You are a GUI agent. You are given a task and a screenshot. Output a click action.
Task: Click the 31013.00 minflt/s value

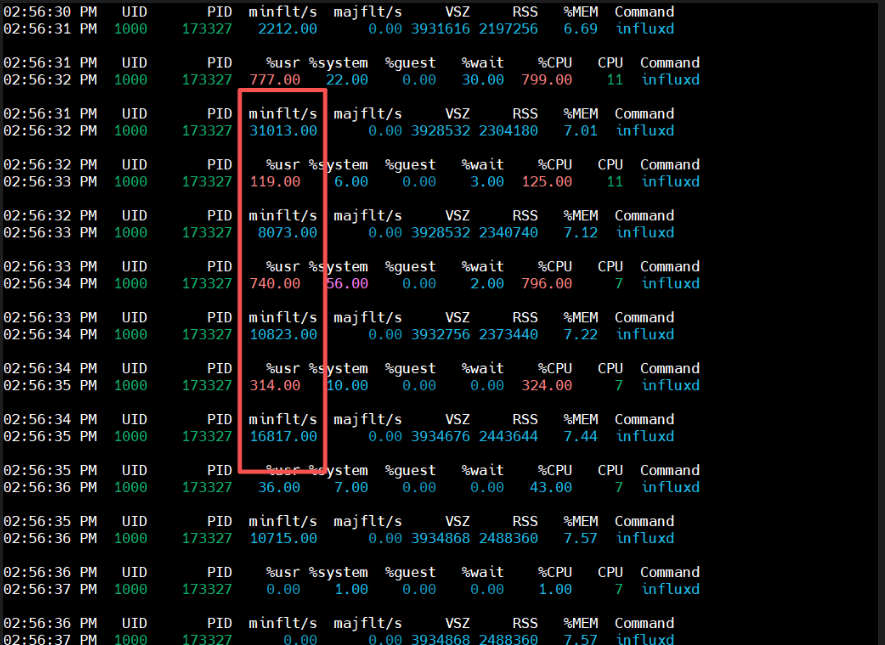click(x=283, y=131)
